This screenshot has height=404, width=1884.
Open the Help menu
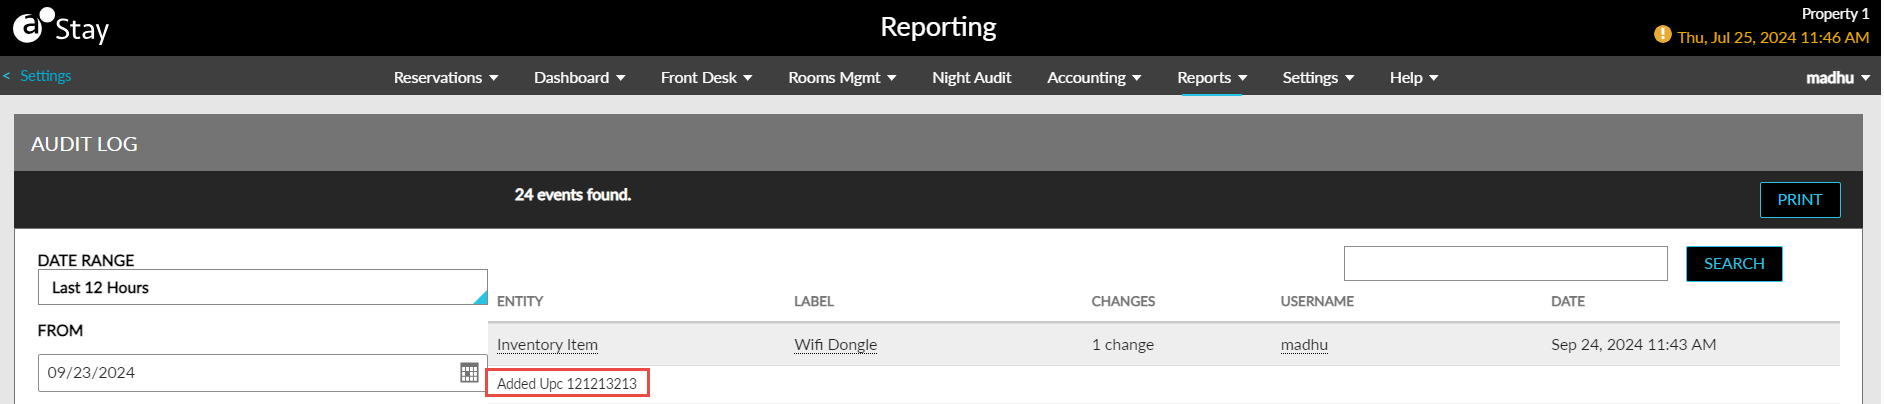point(1414,77)
